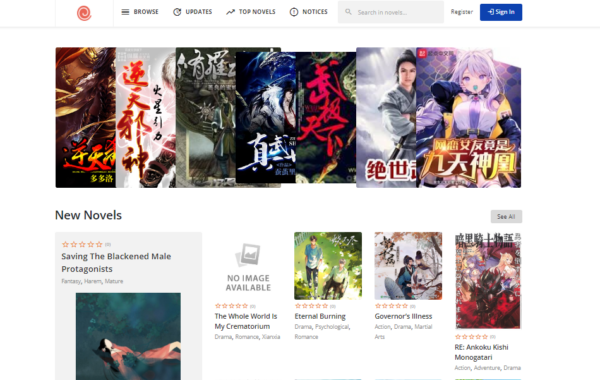Click star rating under Eternal Burning cover
The image size is (600, 380).
tap(312, 306)
